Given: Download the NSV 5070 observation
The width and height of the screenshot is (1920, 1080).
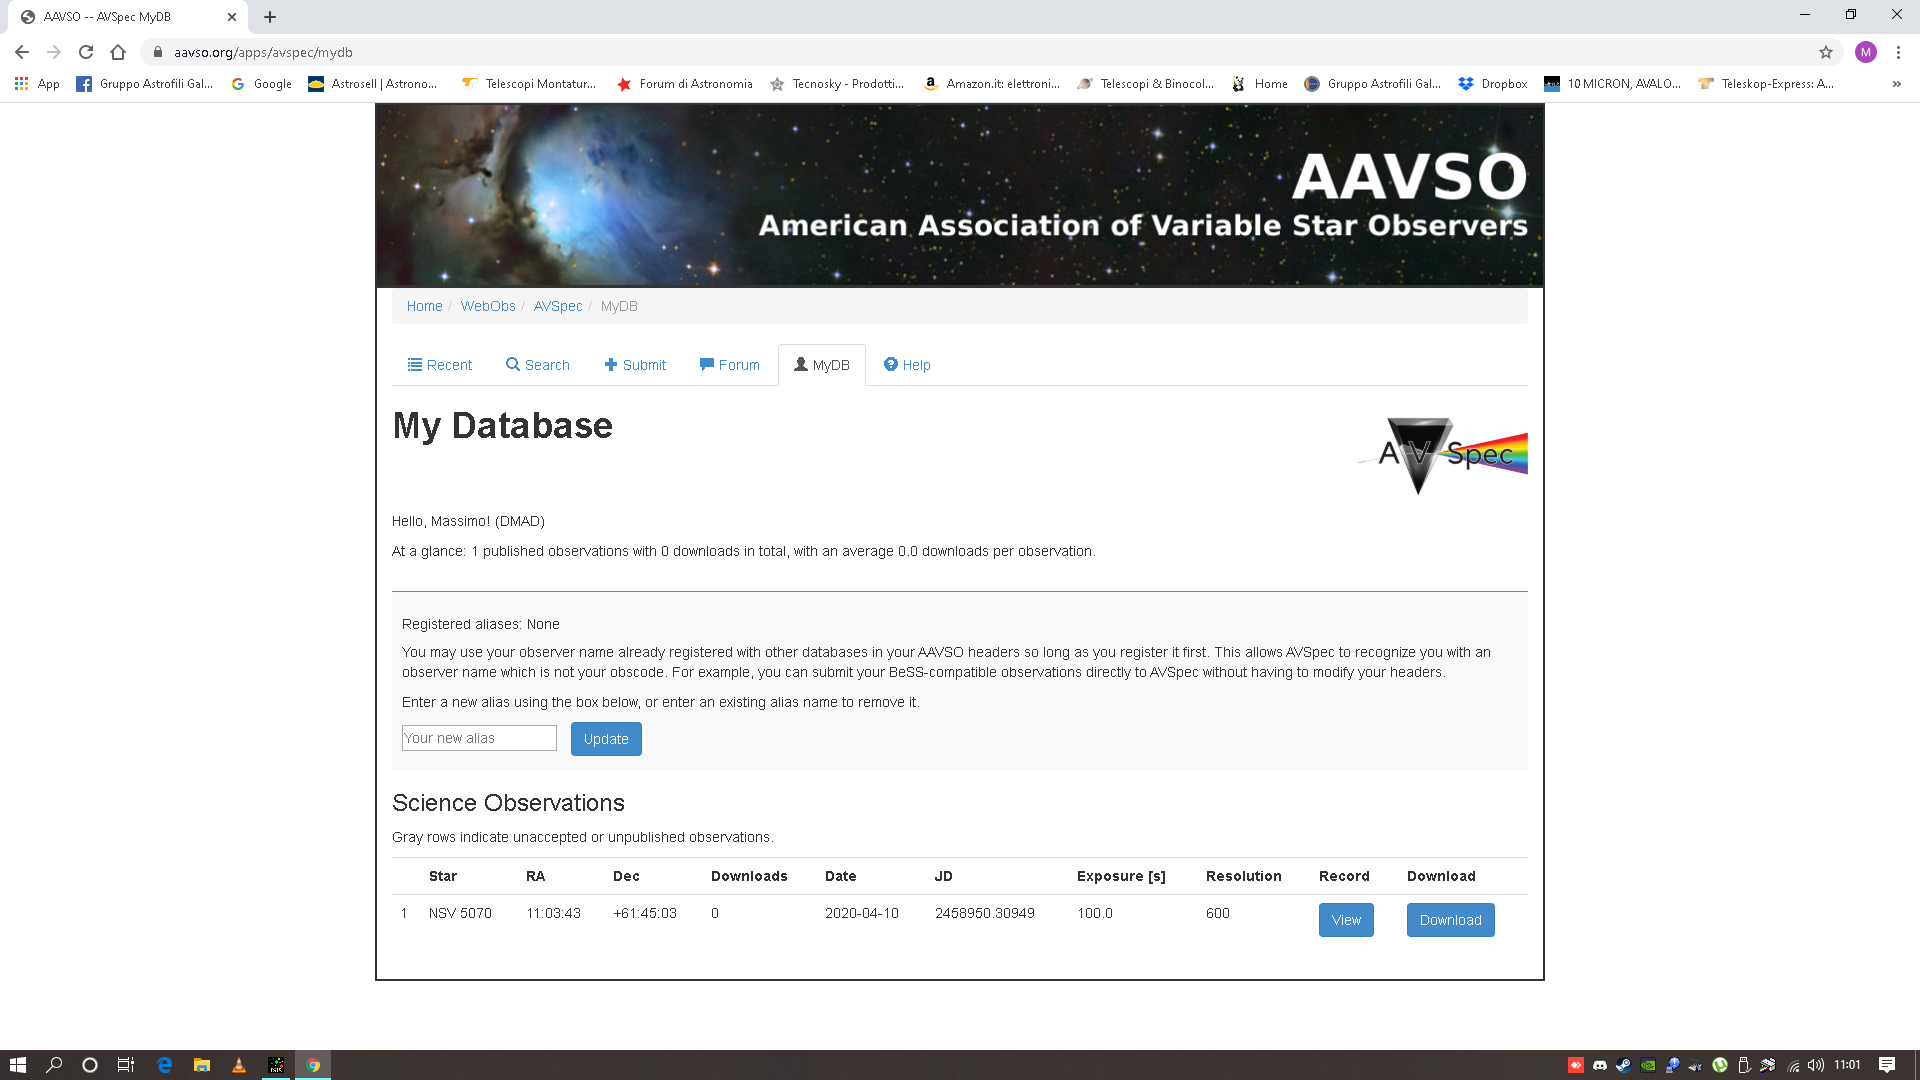Looking at the screenshot, I should pos(1451,920).
